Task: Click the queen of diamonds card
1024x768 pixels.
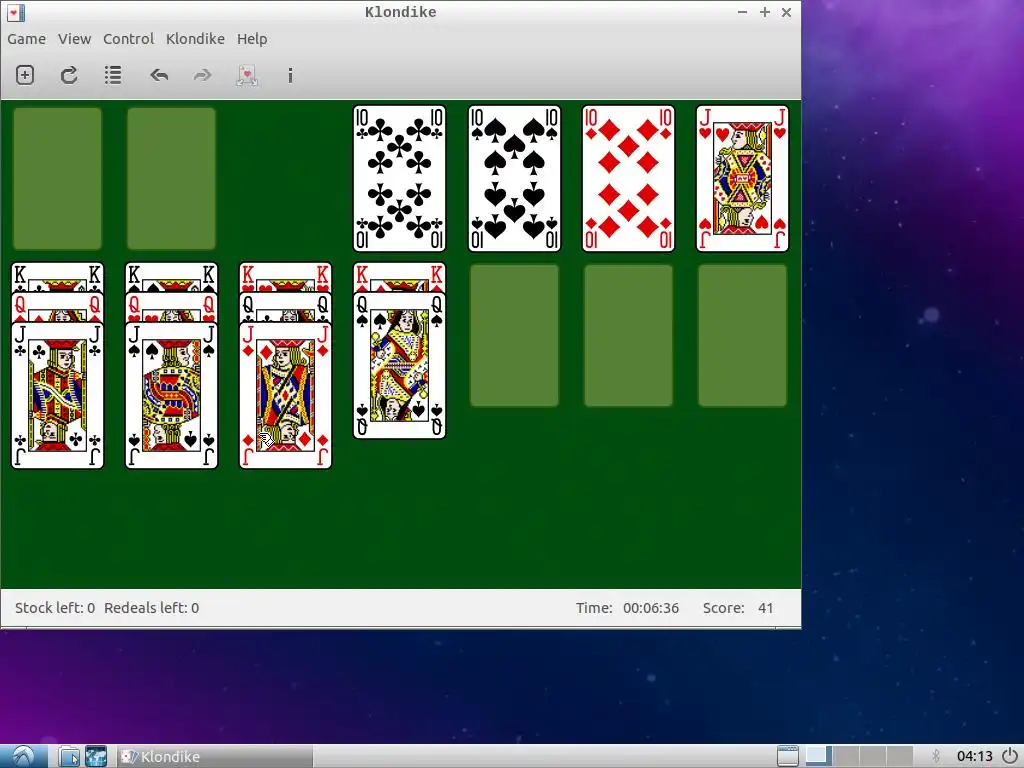Action: [57, 307]
